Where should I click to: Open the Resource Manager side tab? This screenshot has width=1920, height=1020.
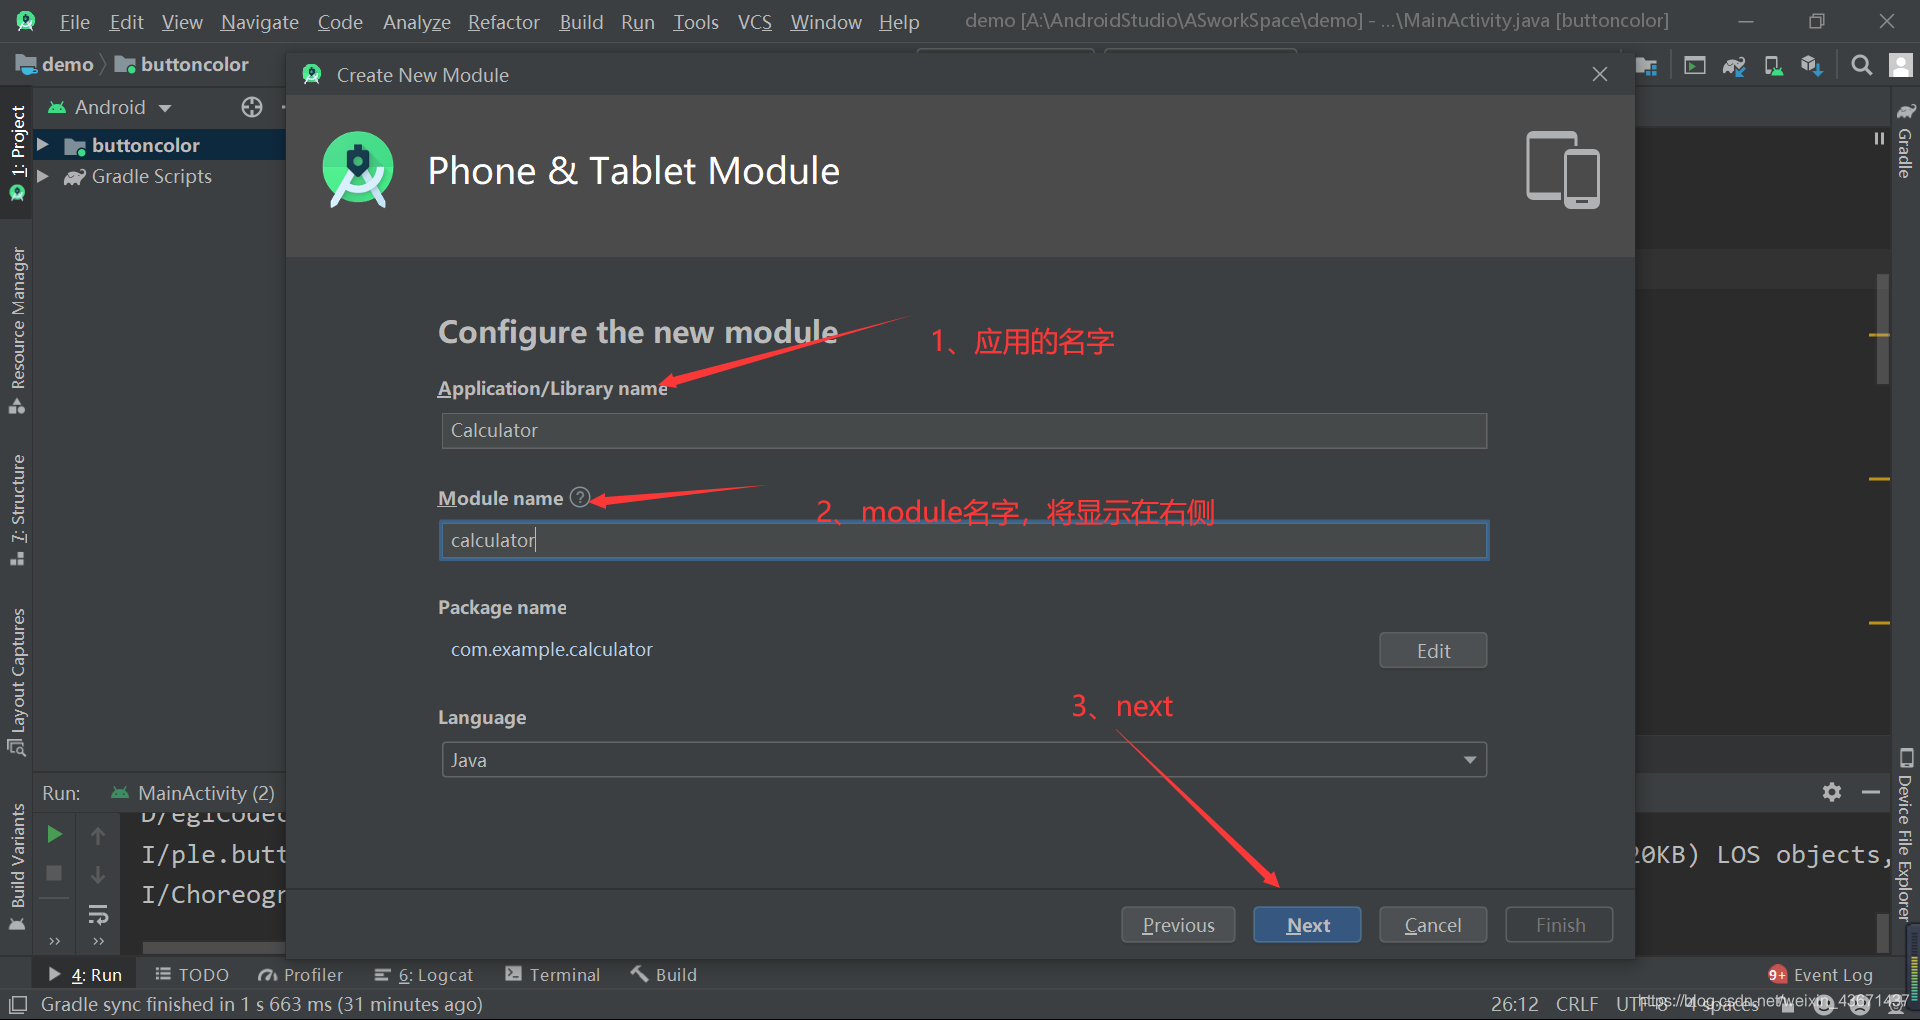(17, 330)
